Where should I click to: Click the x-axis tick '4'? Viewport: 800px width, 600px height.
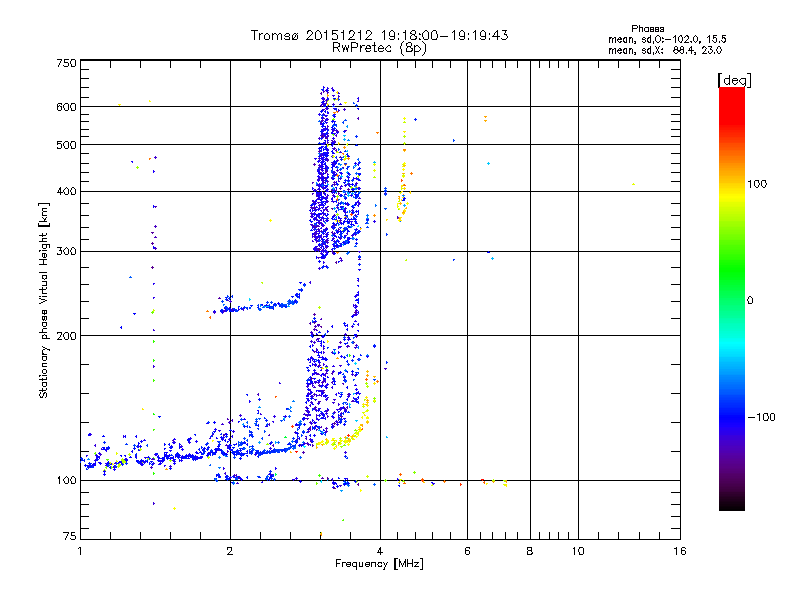tap(380, 551)
